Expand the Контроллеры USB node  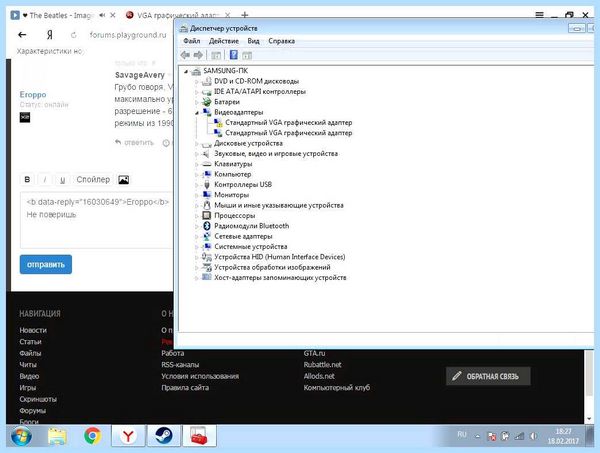197,185
